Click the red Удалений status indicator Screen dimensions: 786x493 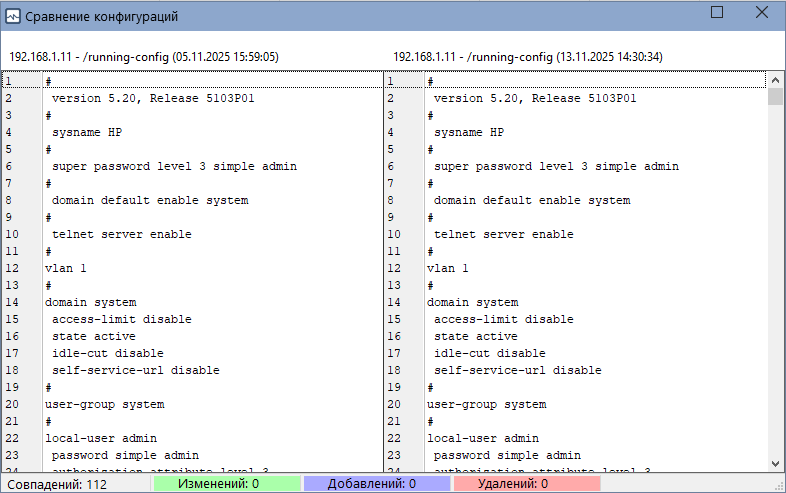(526, 484)
